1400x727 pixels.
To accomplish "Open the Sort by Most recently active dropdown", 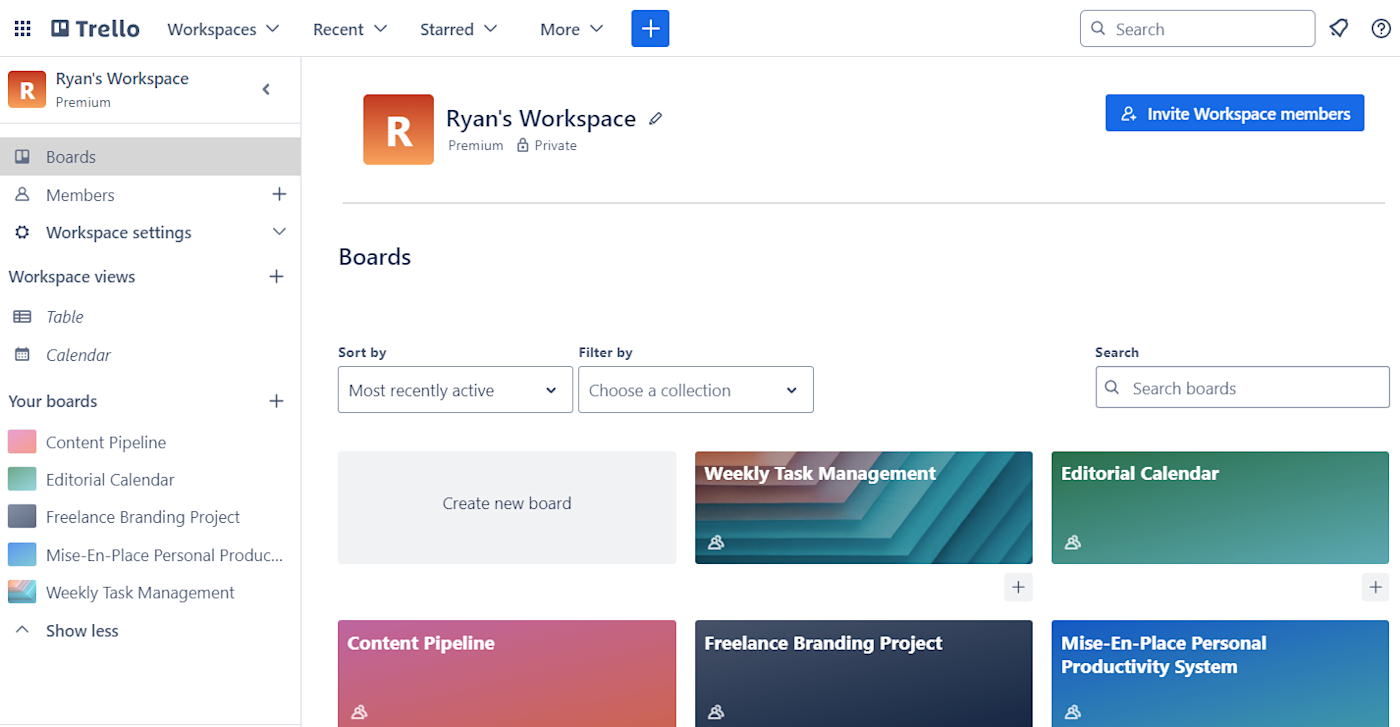I will pyautogui.click(x=455, y=390).
